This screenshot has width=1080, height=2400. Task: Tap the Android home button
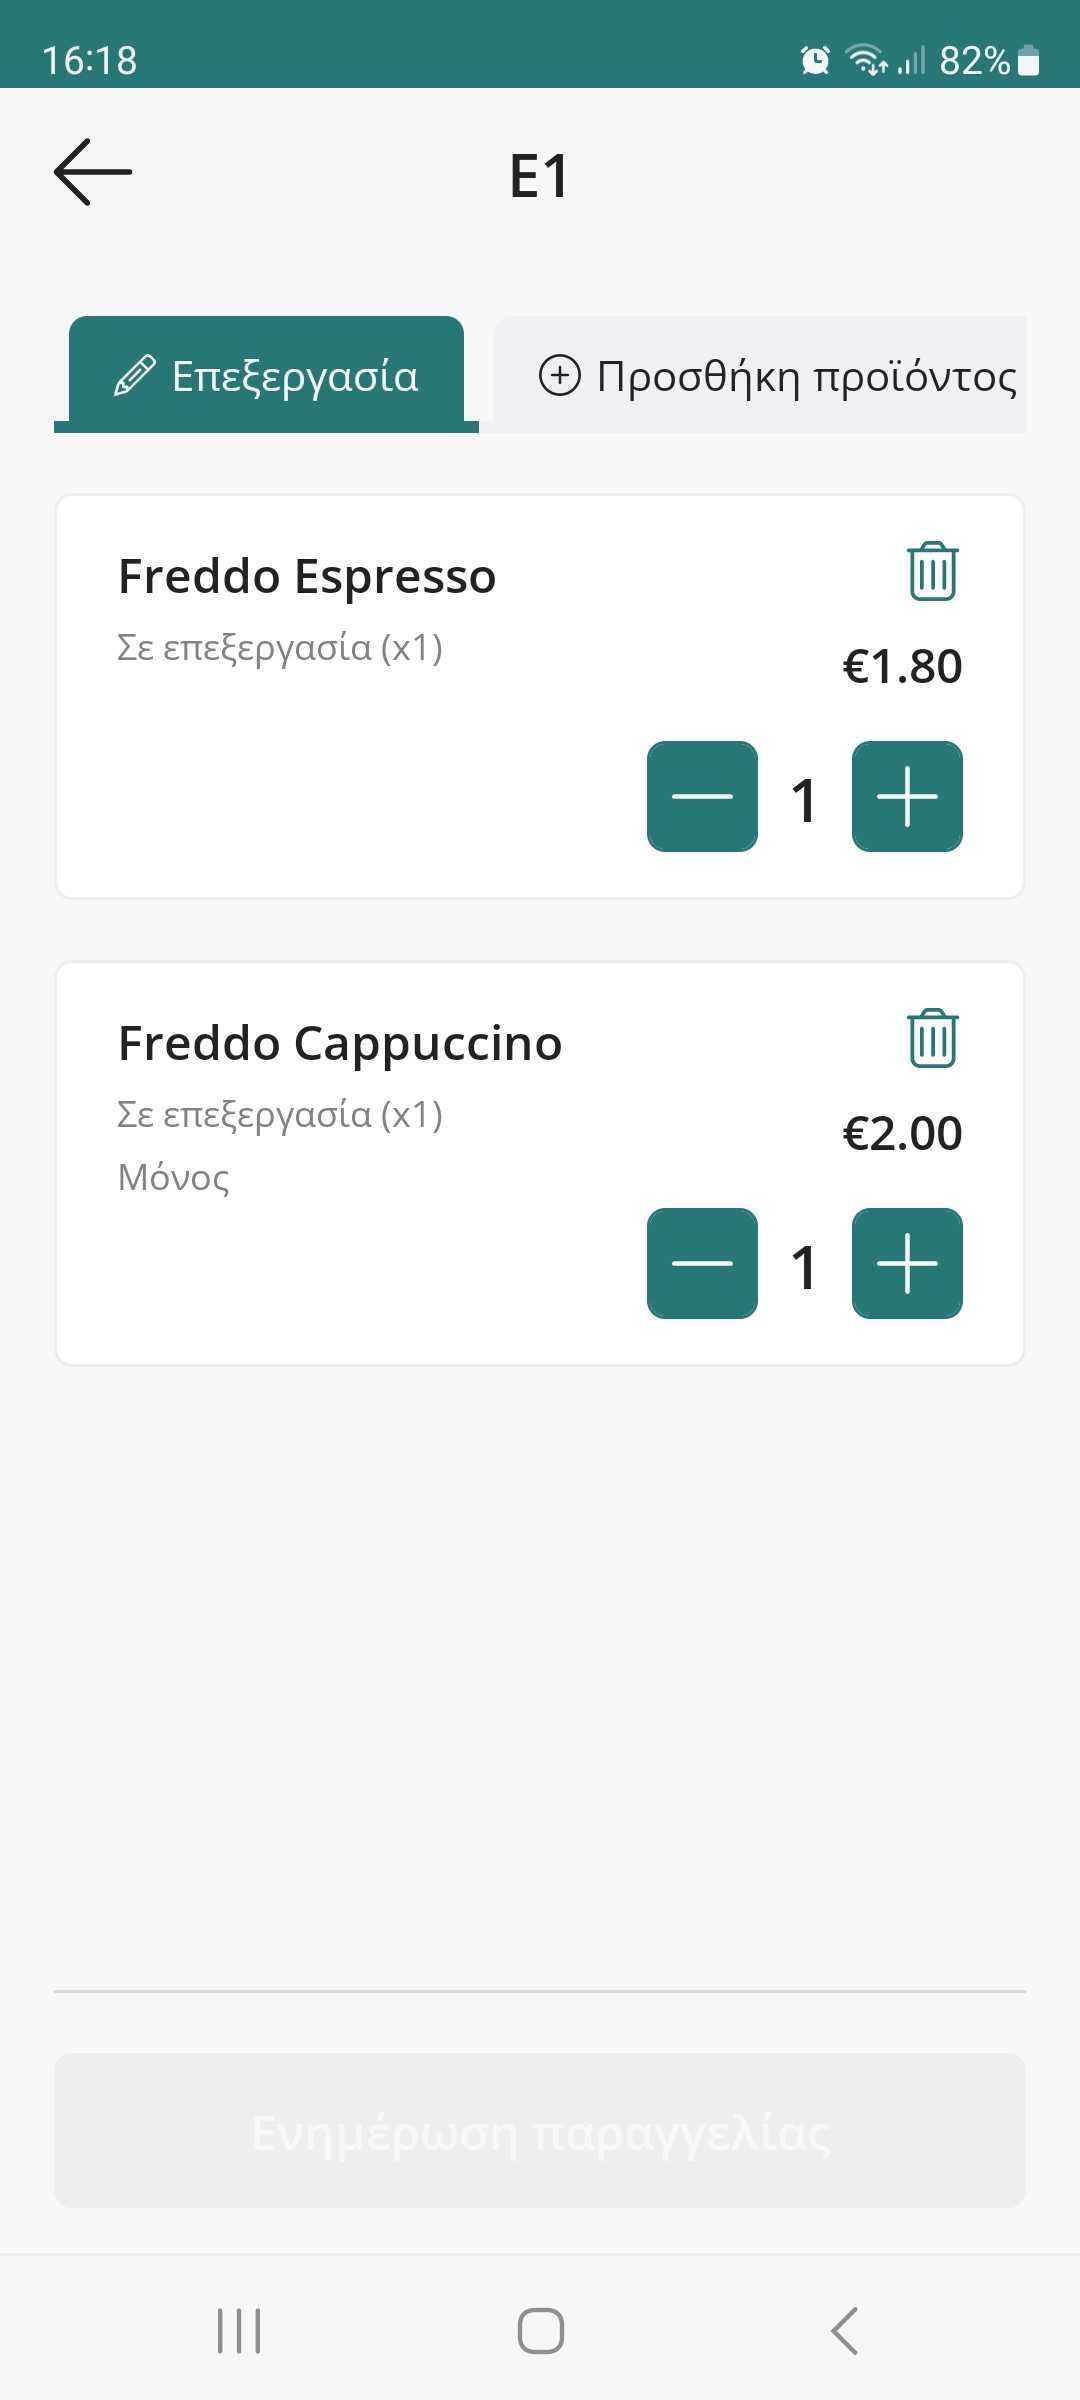click(x=540, y=2331)
